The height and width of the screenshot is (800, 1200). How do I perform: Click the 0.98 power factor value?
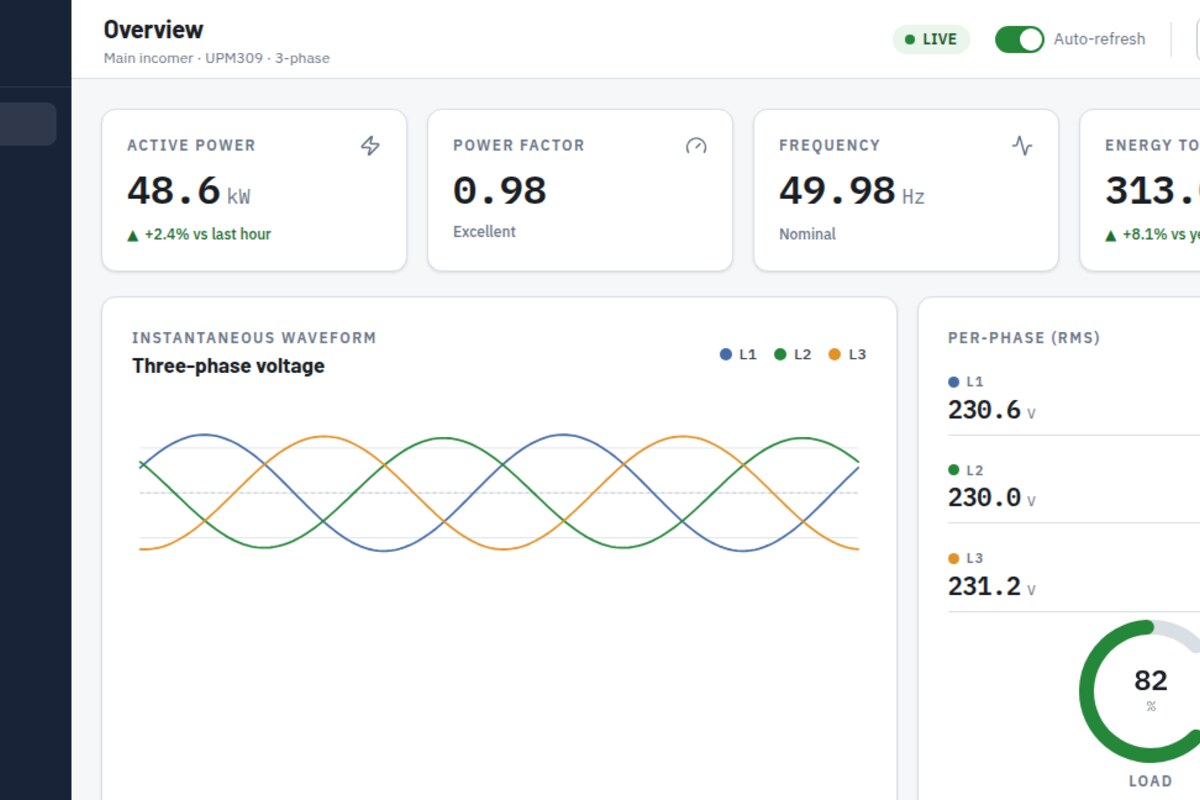tap(500, 190)
